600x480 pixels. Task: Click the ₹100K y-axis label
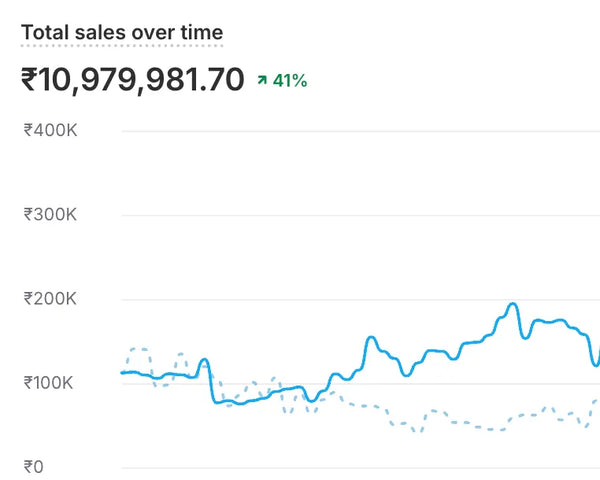(x=50, y=383)
